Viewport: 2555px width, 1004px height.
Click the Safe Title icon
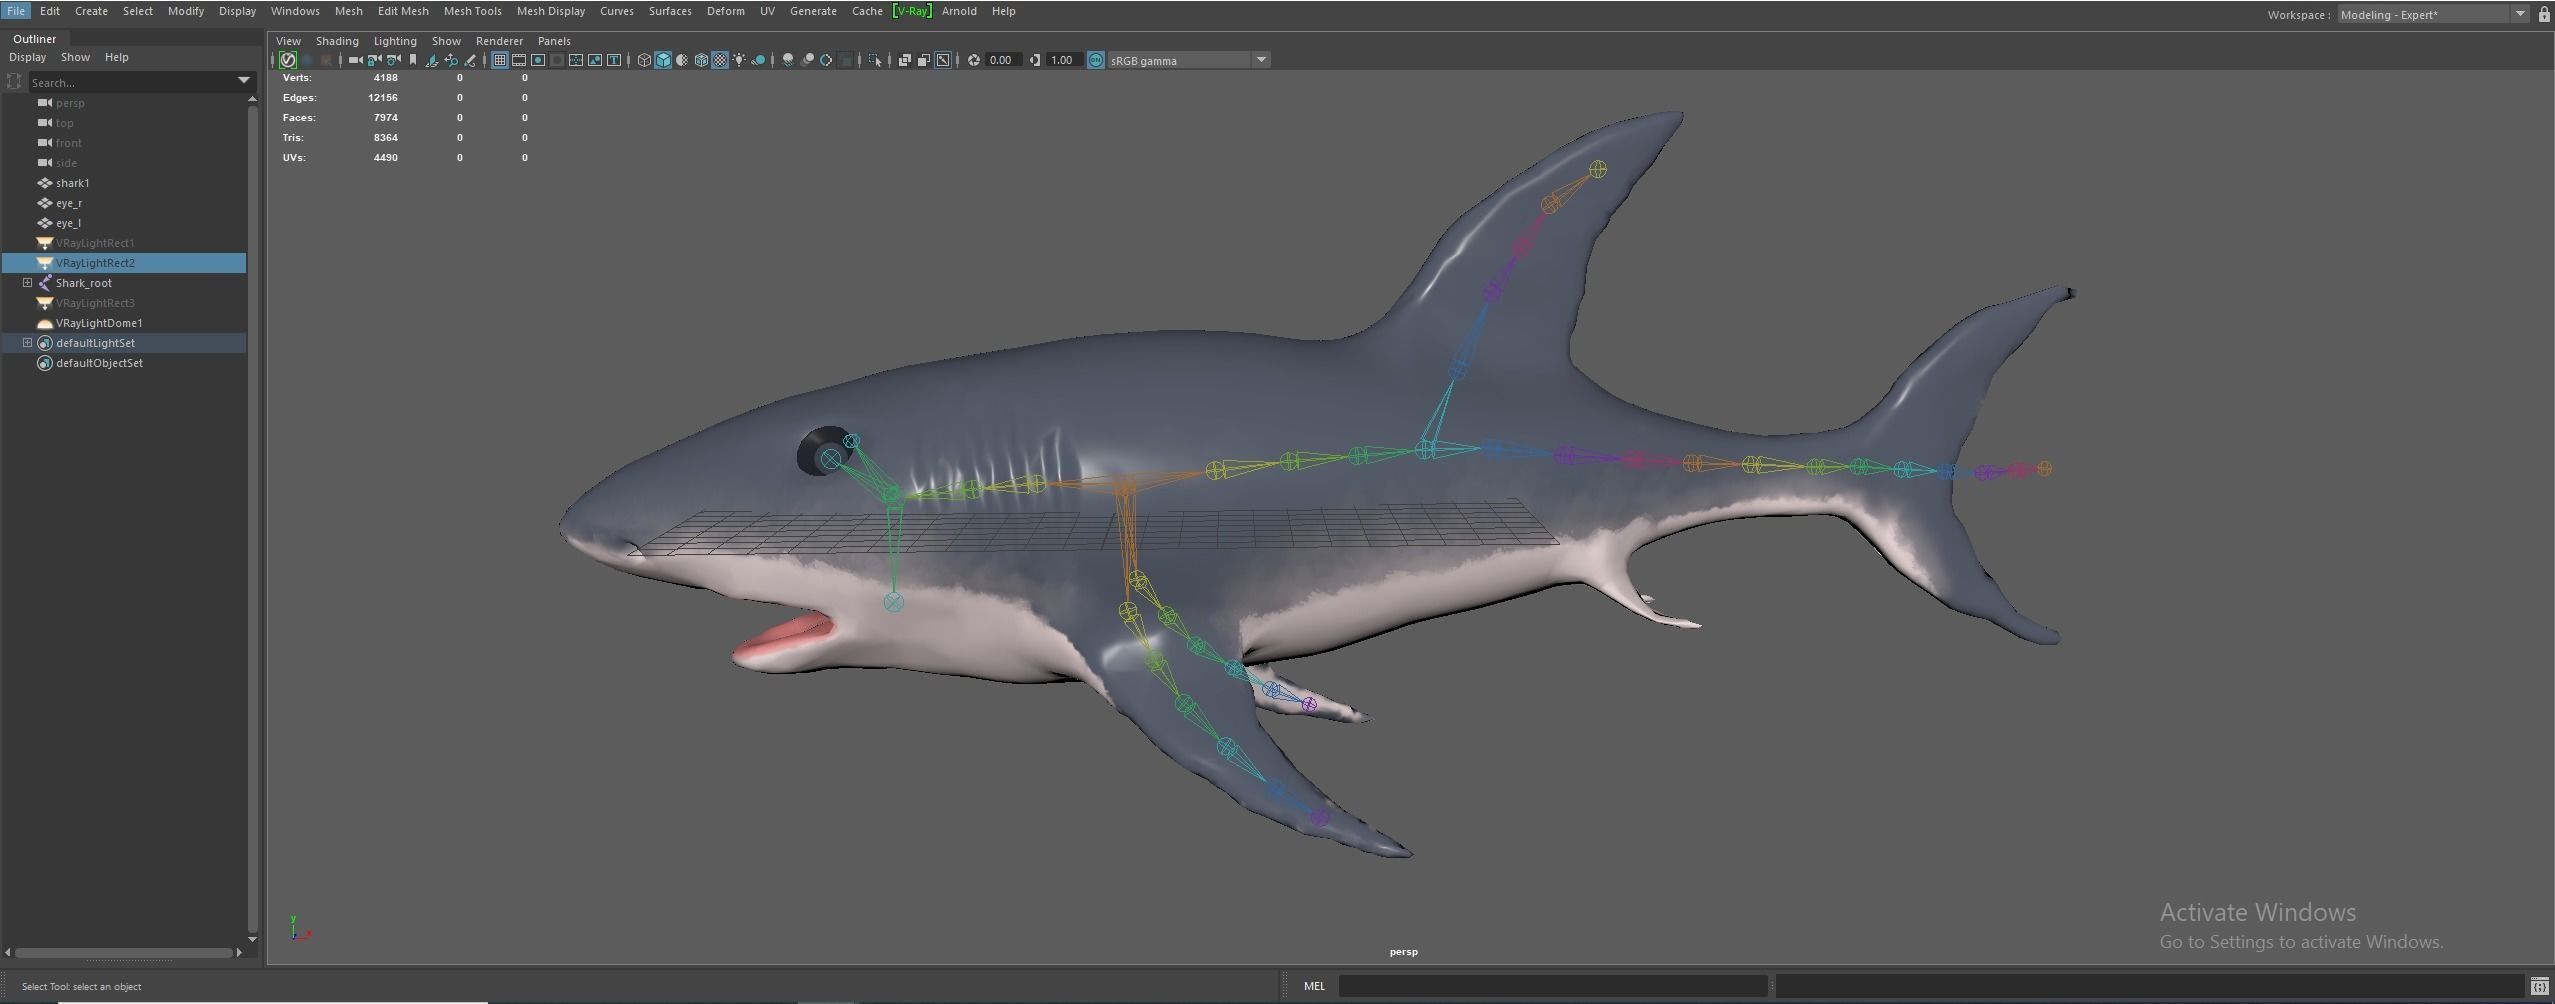614,60
